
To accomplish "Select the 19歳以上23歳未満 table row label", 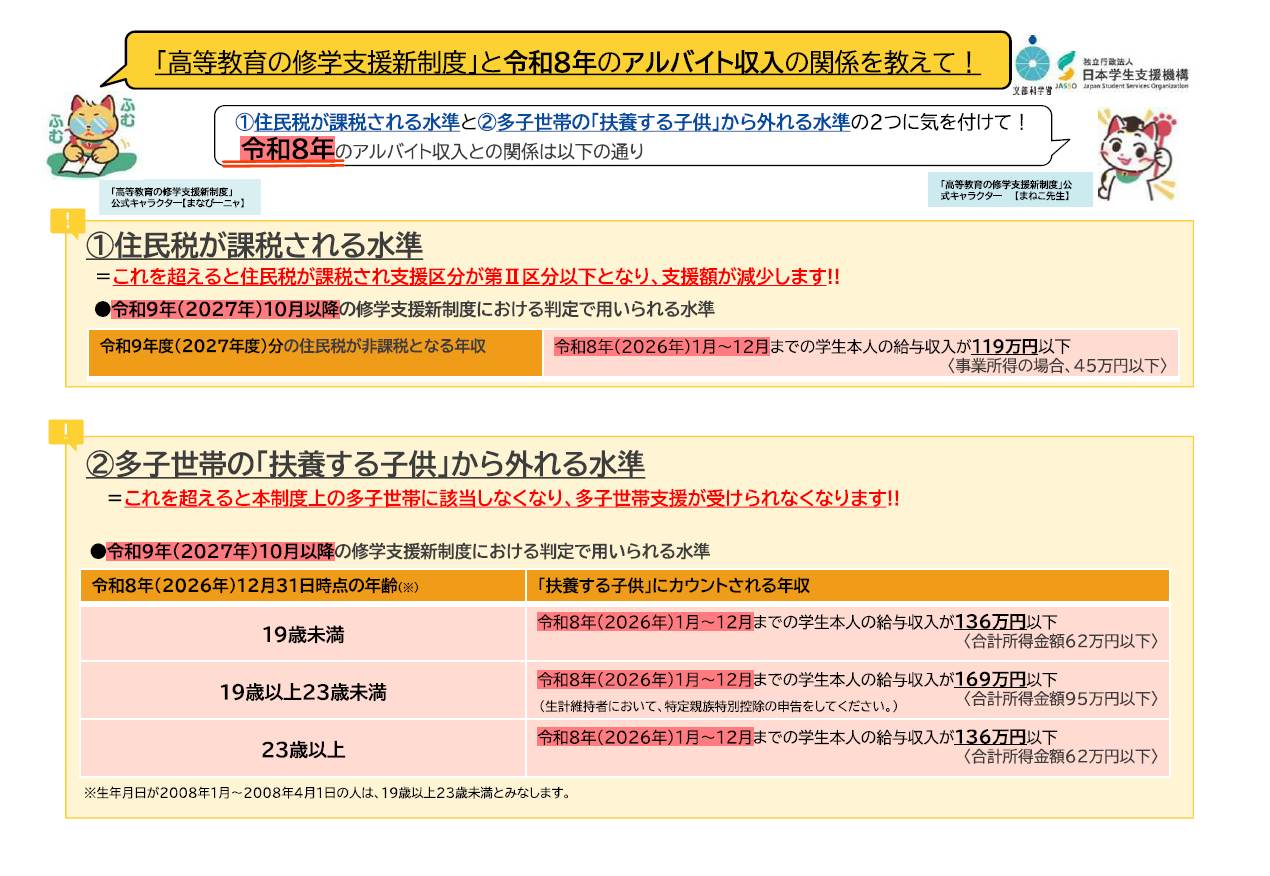I will tap(303, 691).
